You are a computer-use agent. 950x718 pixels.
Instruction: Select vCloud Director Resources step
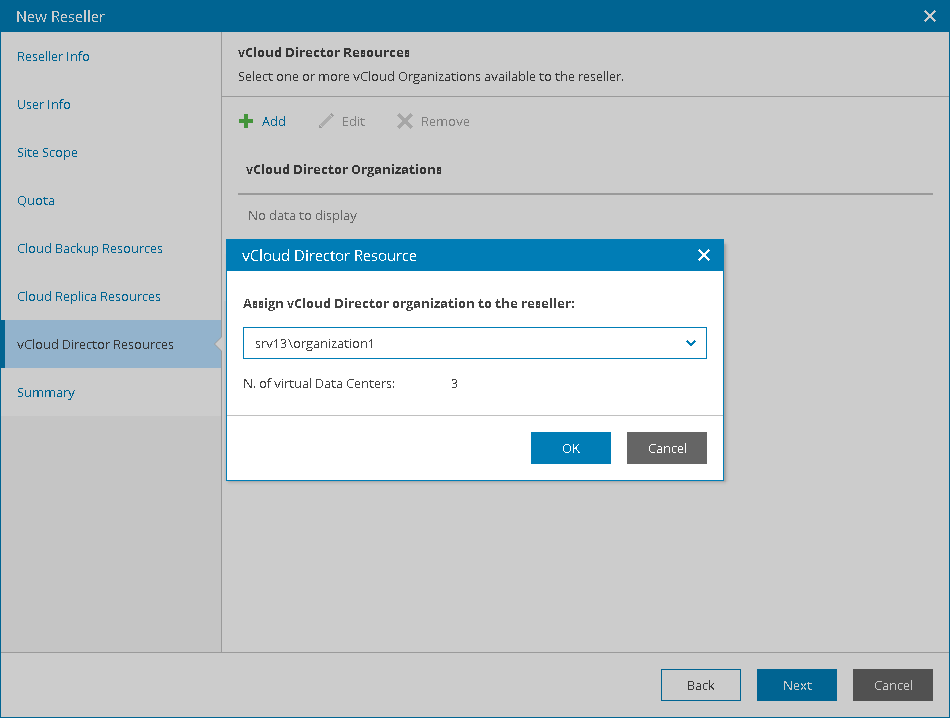click(95, 345)
